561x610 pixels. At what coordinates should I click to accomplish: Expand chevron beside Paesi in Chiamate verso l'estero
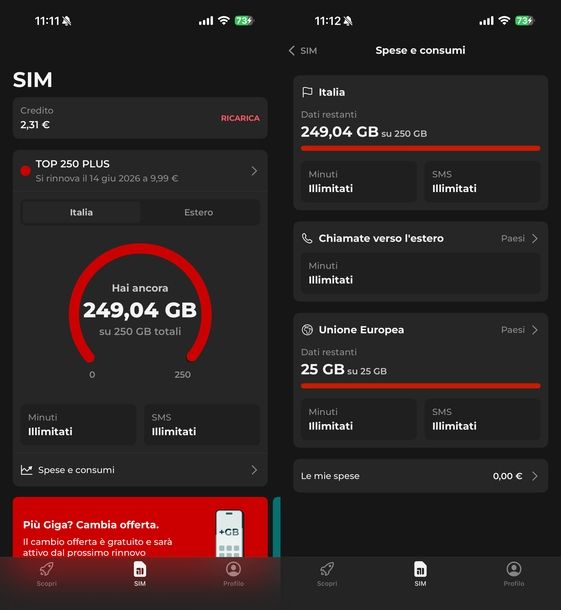tap(535, 238)
